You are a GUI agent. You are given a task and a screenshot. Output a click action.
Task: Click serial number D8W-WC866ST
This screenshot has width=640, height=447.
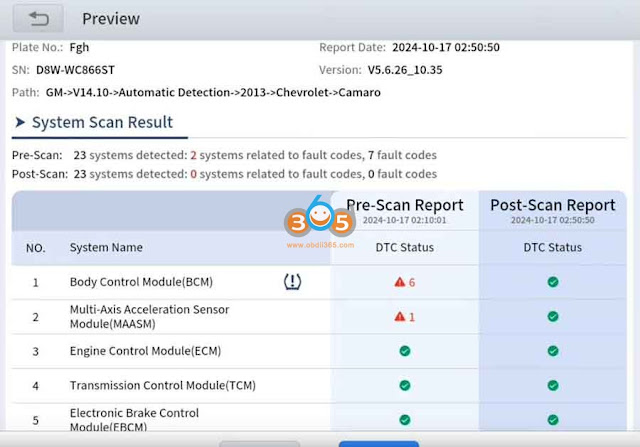[x=75, y=70]
